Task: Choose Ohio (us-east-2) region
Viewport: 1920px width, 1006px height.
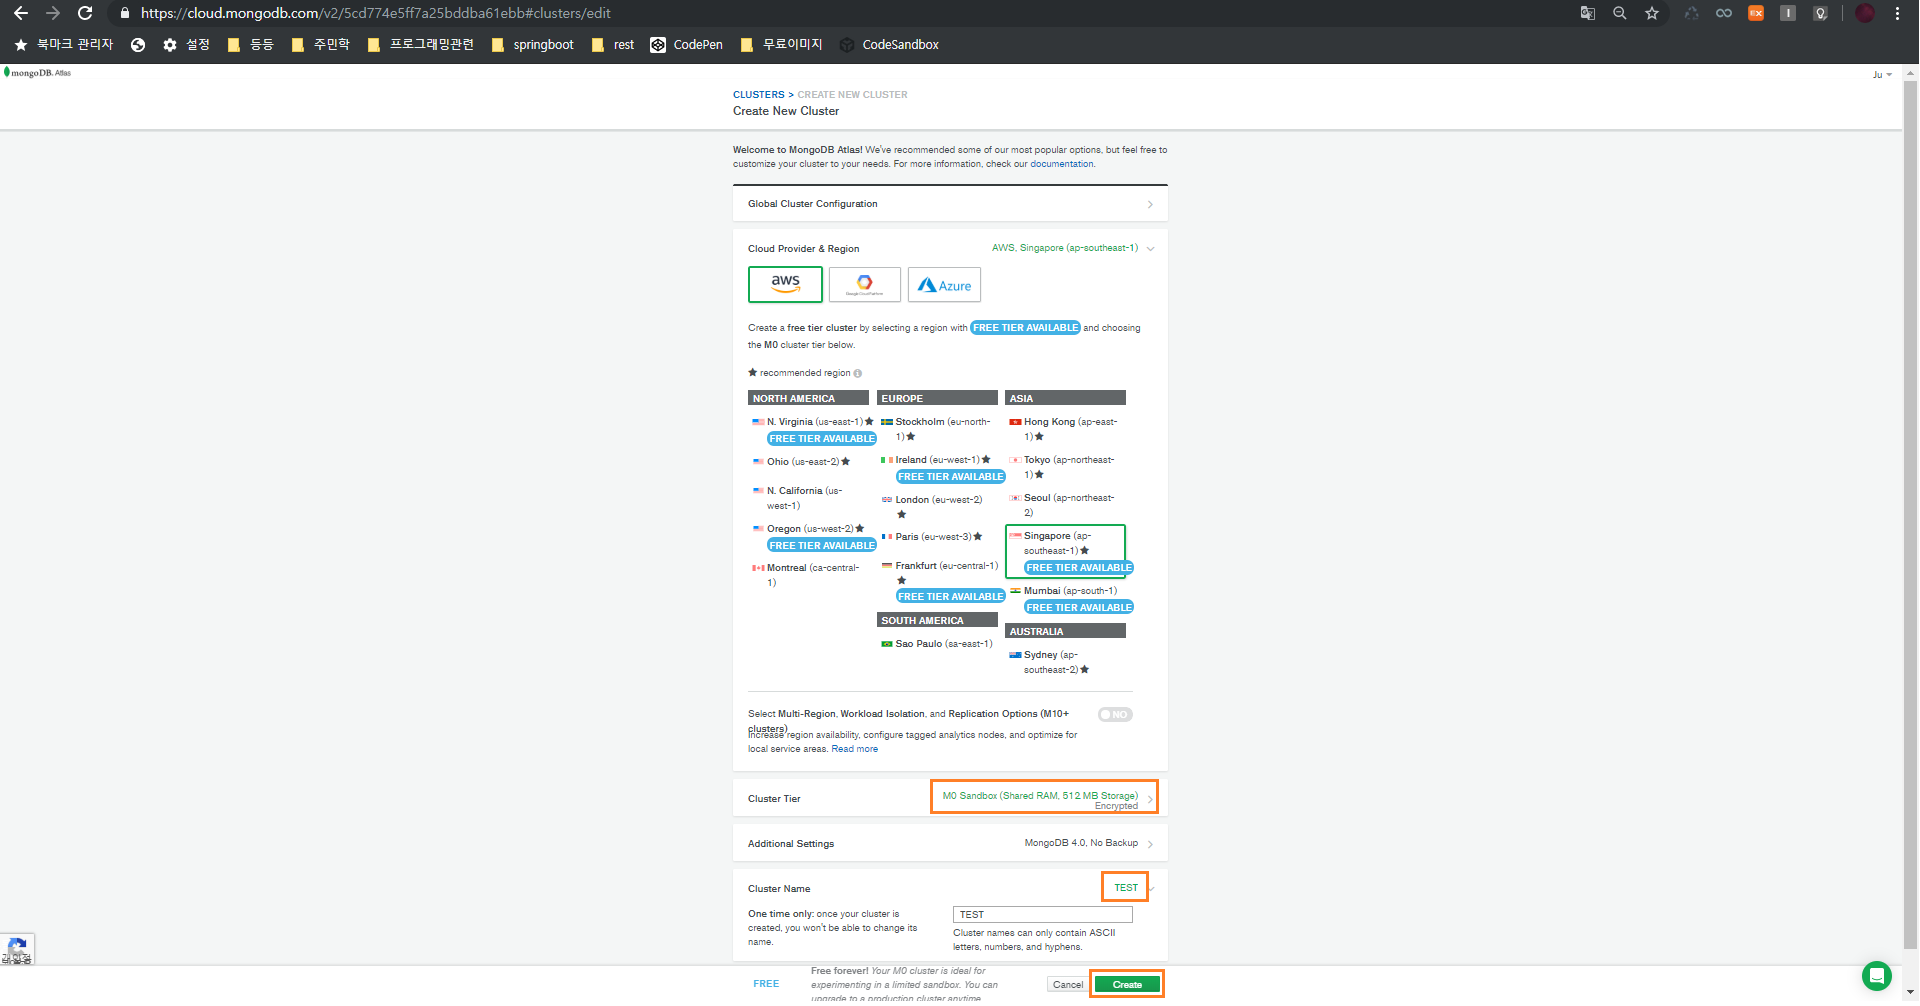Action: [801, 462]
